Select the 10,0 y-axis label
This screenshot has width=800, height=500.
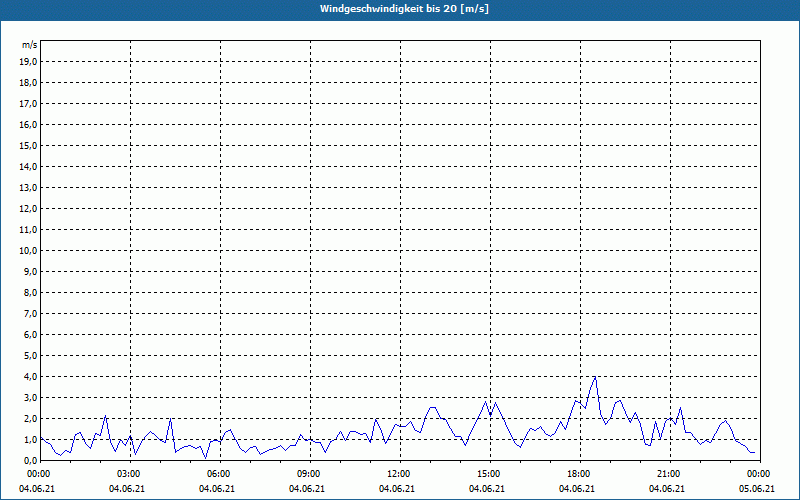pyautogui.click(x=29, y=250)
